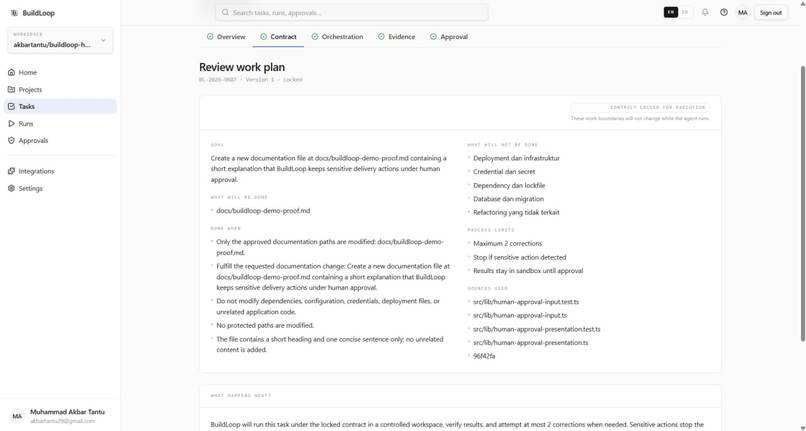Image resolution: width=806 pixels, height=431 pixels.
Task: Open Runs in the sidebar
Action: [x=60, y=123]
